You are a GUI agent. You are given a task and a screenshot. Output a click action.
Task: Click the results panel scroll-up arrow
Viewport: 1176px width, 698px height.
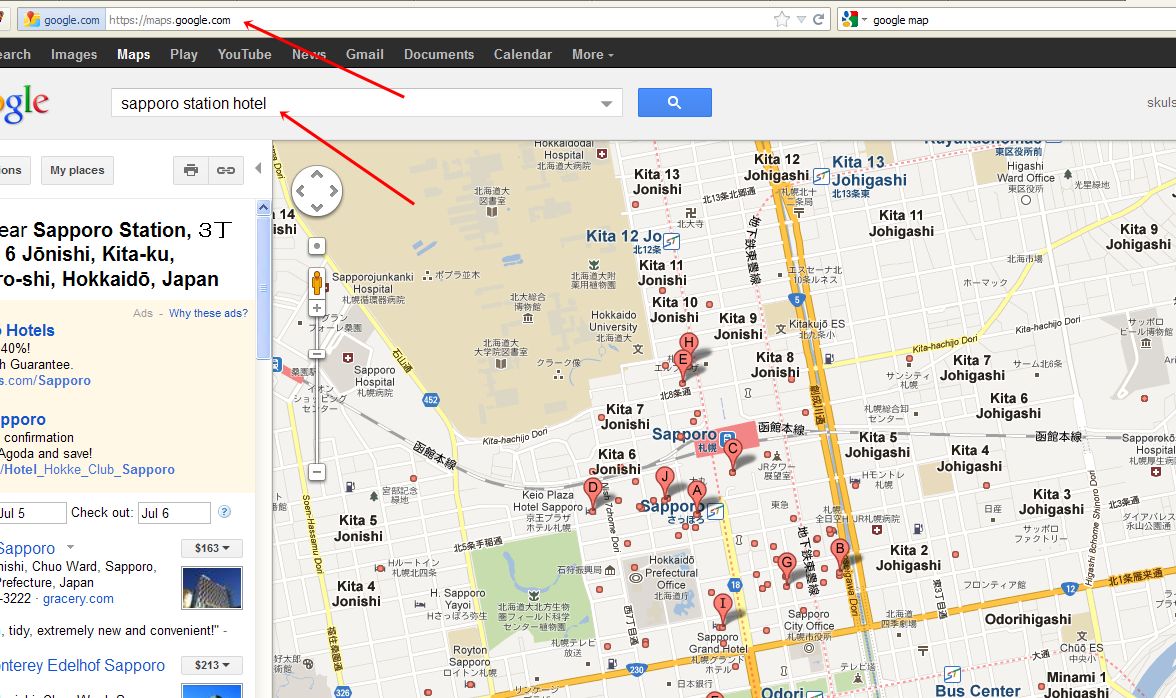pos(263,207)
